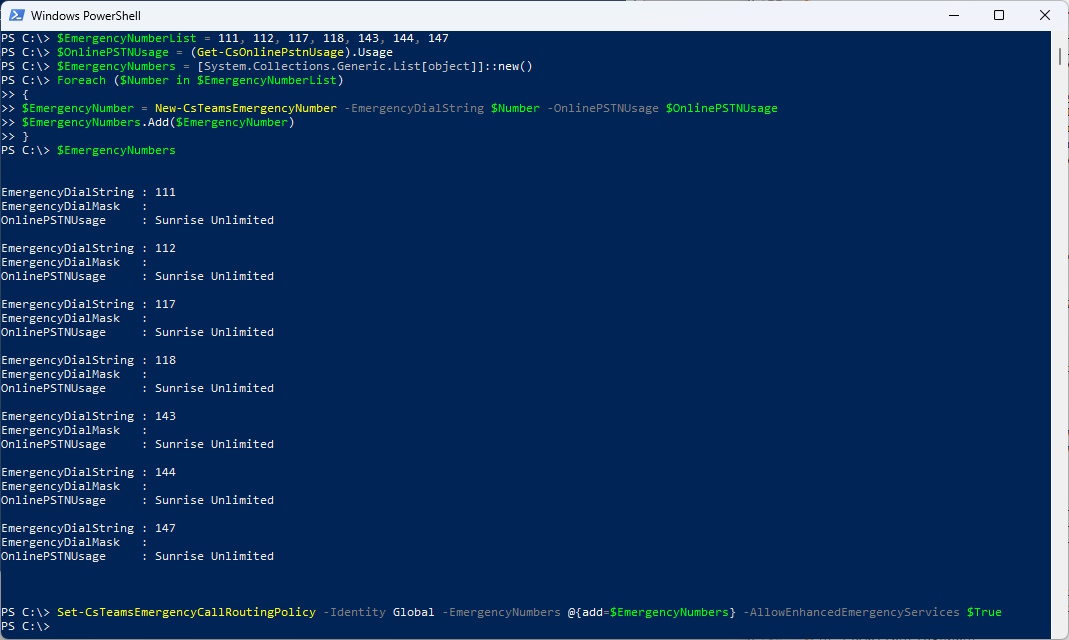This screenshot has height=640, width=1069.
Task: Click the "@{add=$EmergencyNumbers}" hashtable
Action: pos(652,612)
